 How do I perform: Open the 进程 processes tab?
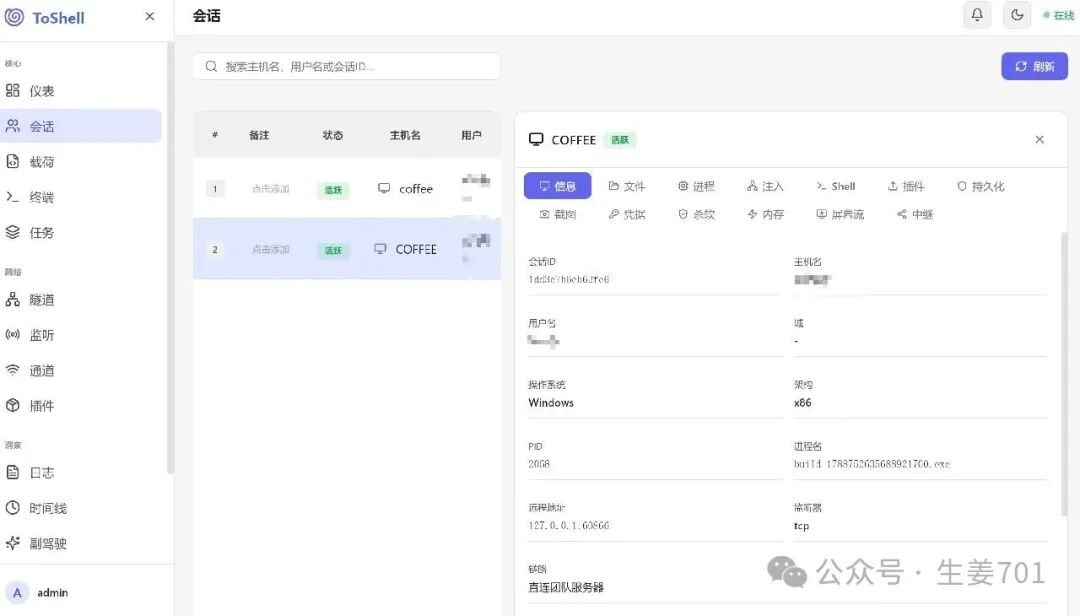tap(696, 186)
